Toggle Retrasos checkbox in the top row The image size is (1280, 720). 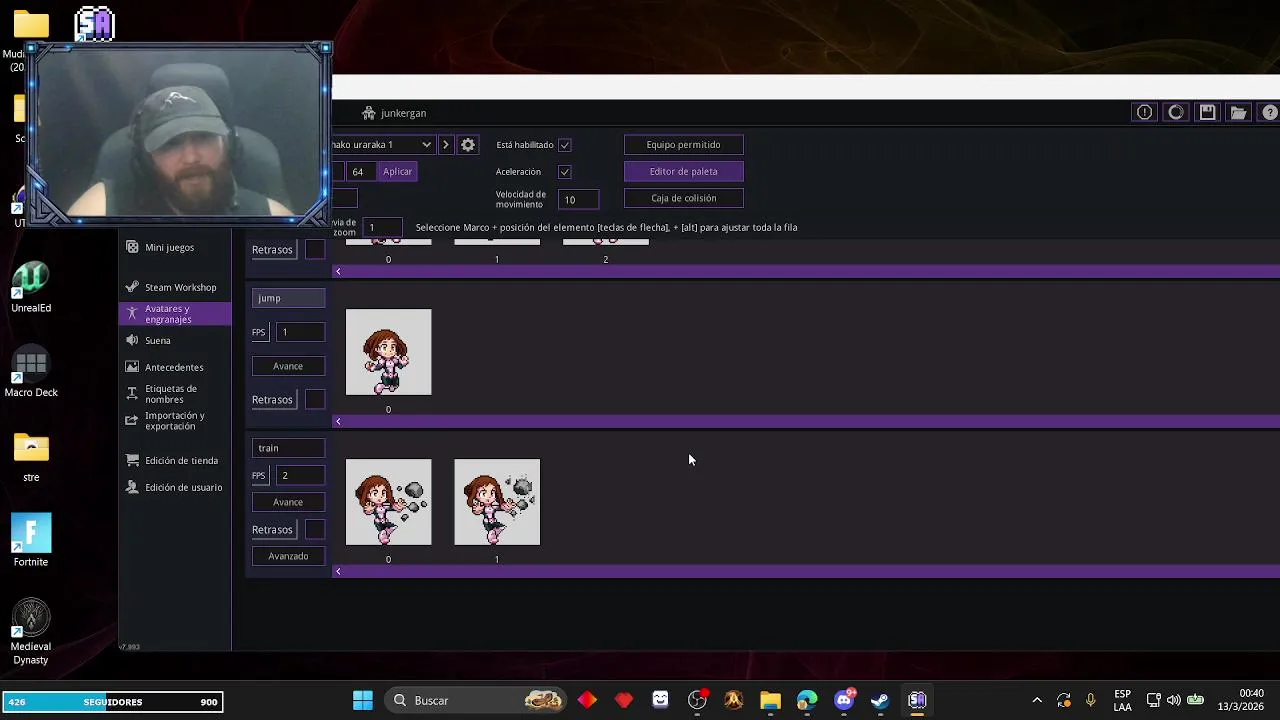(x=315, y=250)
